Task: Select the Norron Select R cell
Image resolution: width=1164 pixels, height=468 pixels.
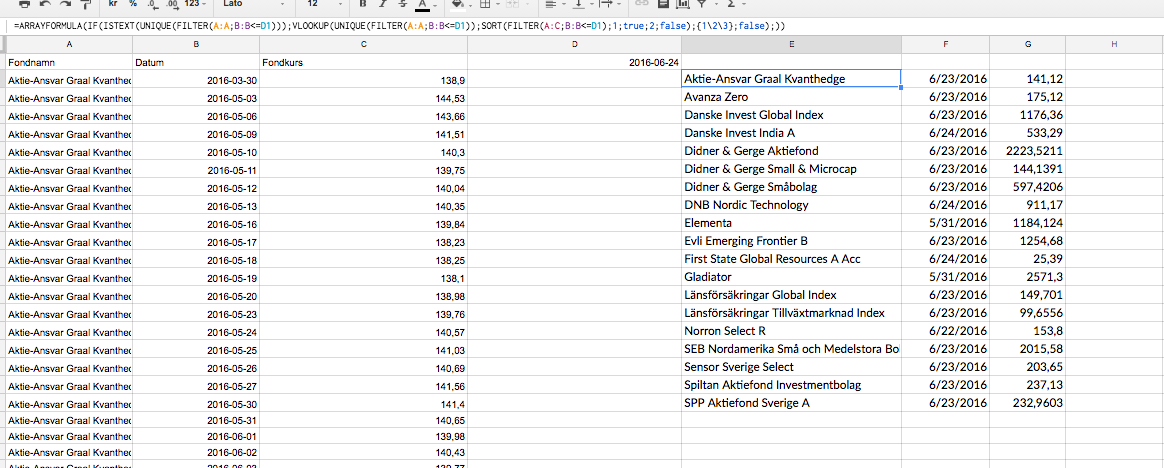Action: tap(791, 331)
